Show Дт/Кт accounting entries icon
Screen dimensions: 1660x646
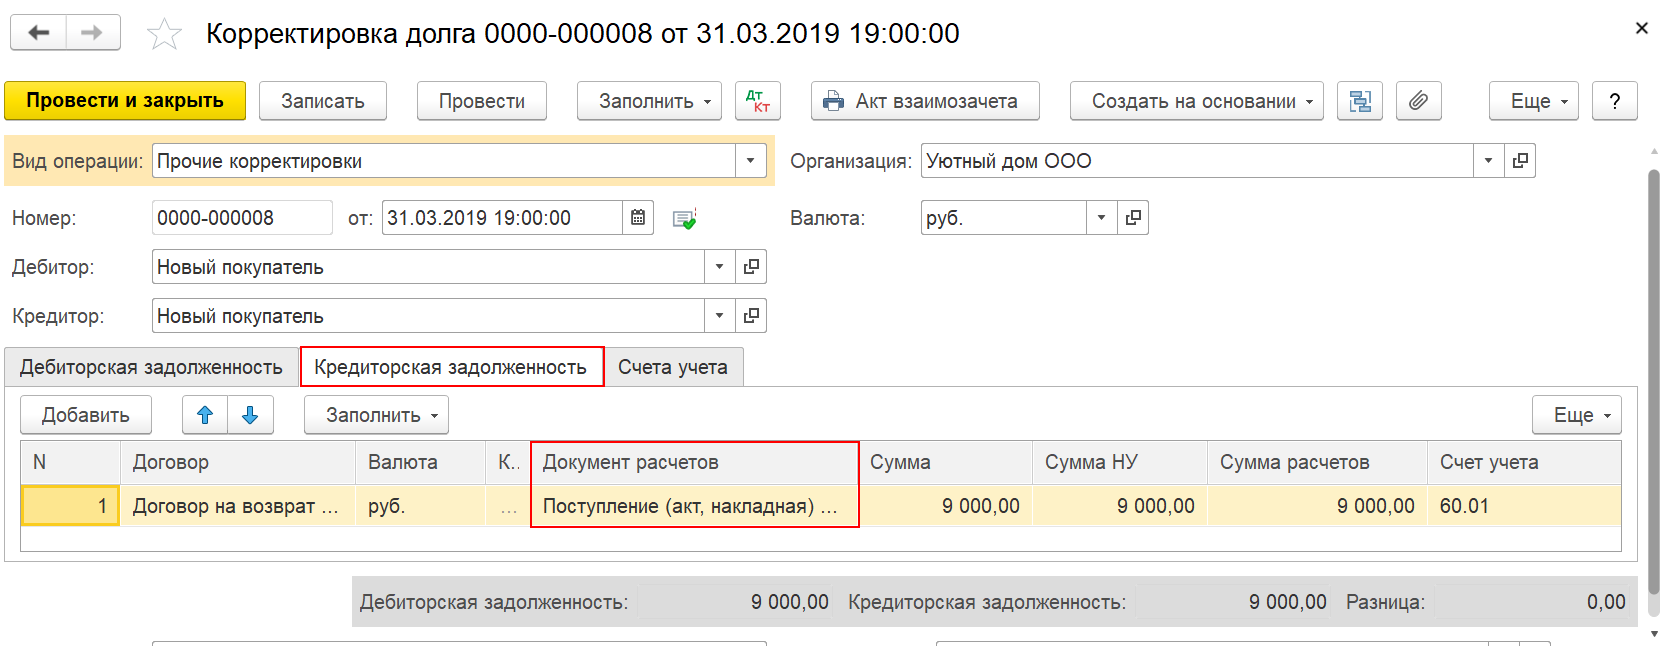[758, 101]
